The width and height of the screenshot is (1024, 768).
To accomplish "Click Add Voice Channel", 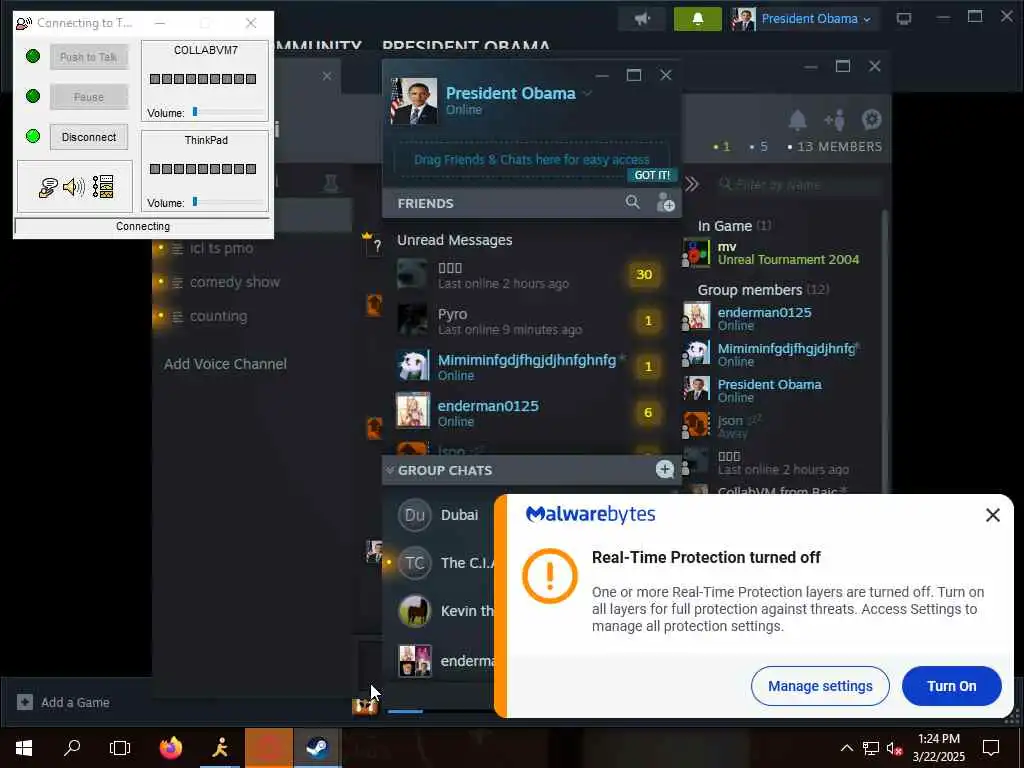I will (225, 364).
